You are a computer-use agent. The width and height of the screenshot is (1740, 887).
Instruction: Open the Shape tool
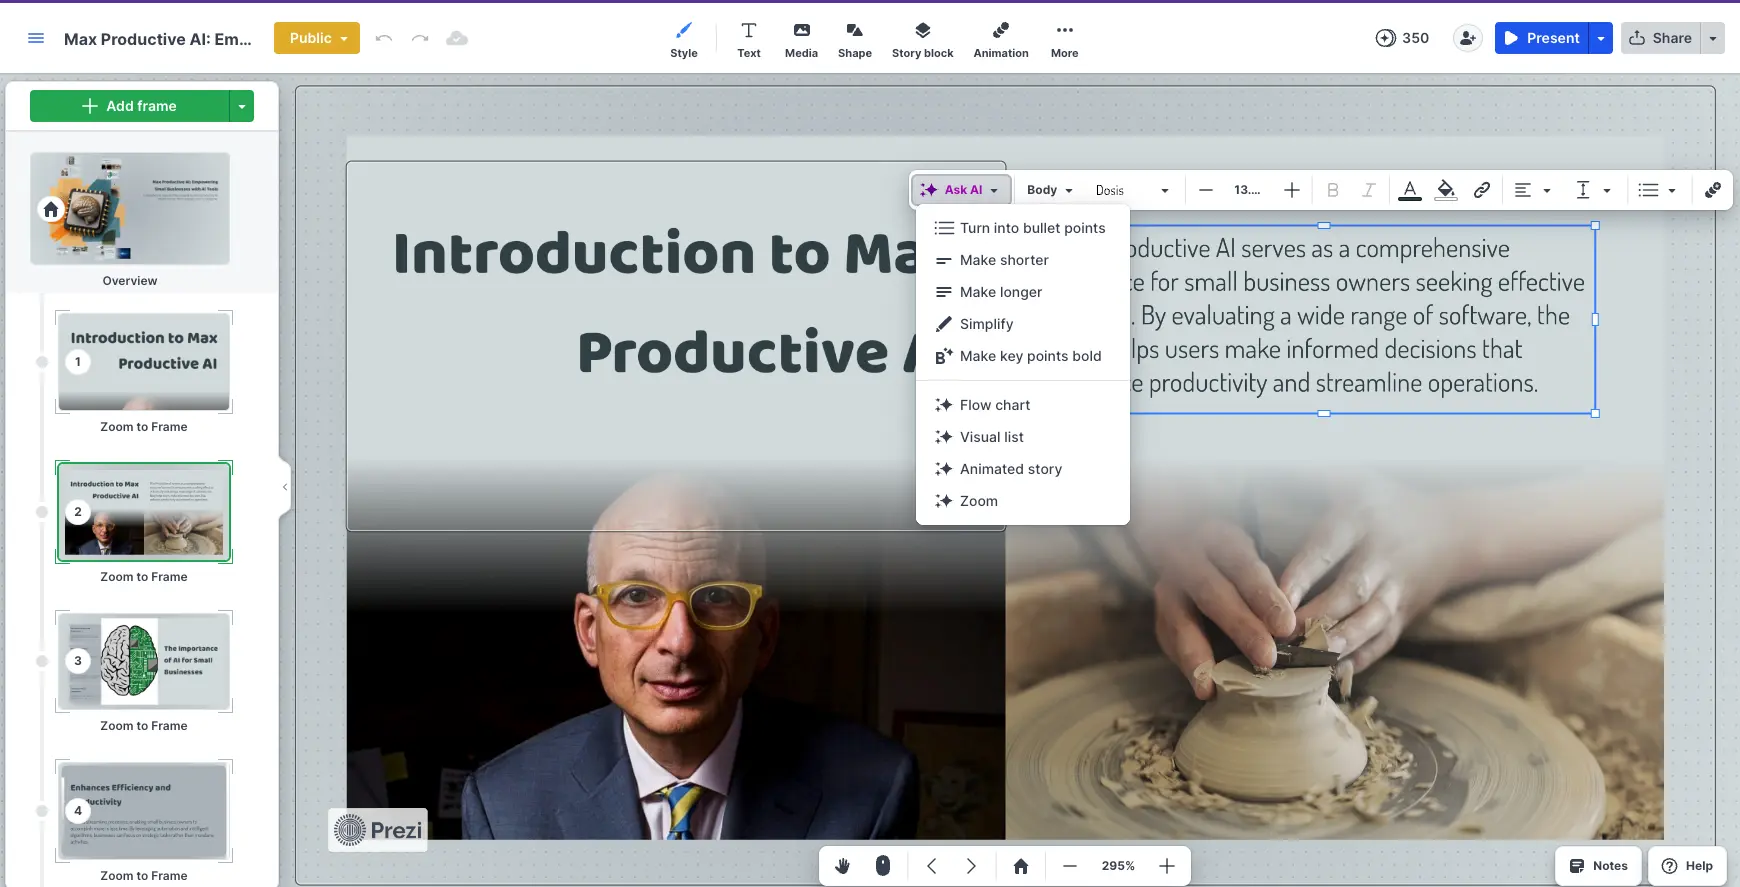[x=855, y=40]
